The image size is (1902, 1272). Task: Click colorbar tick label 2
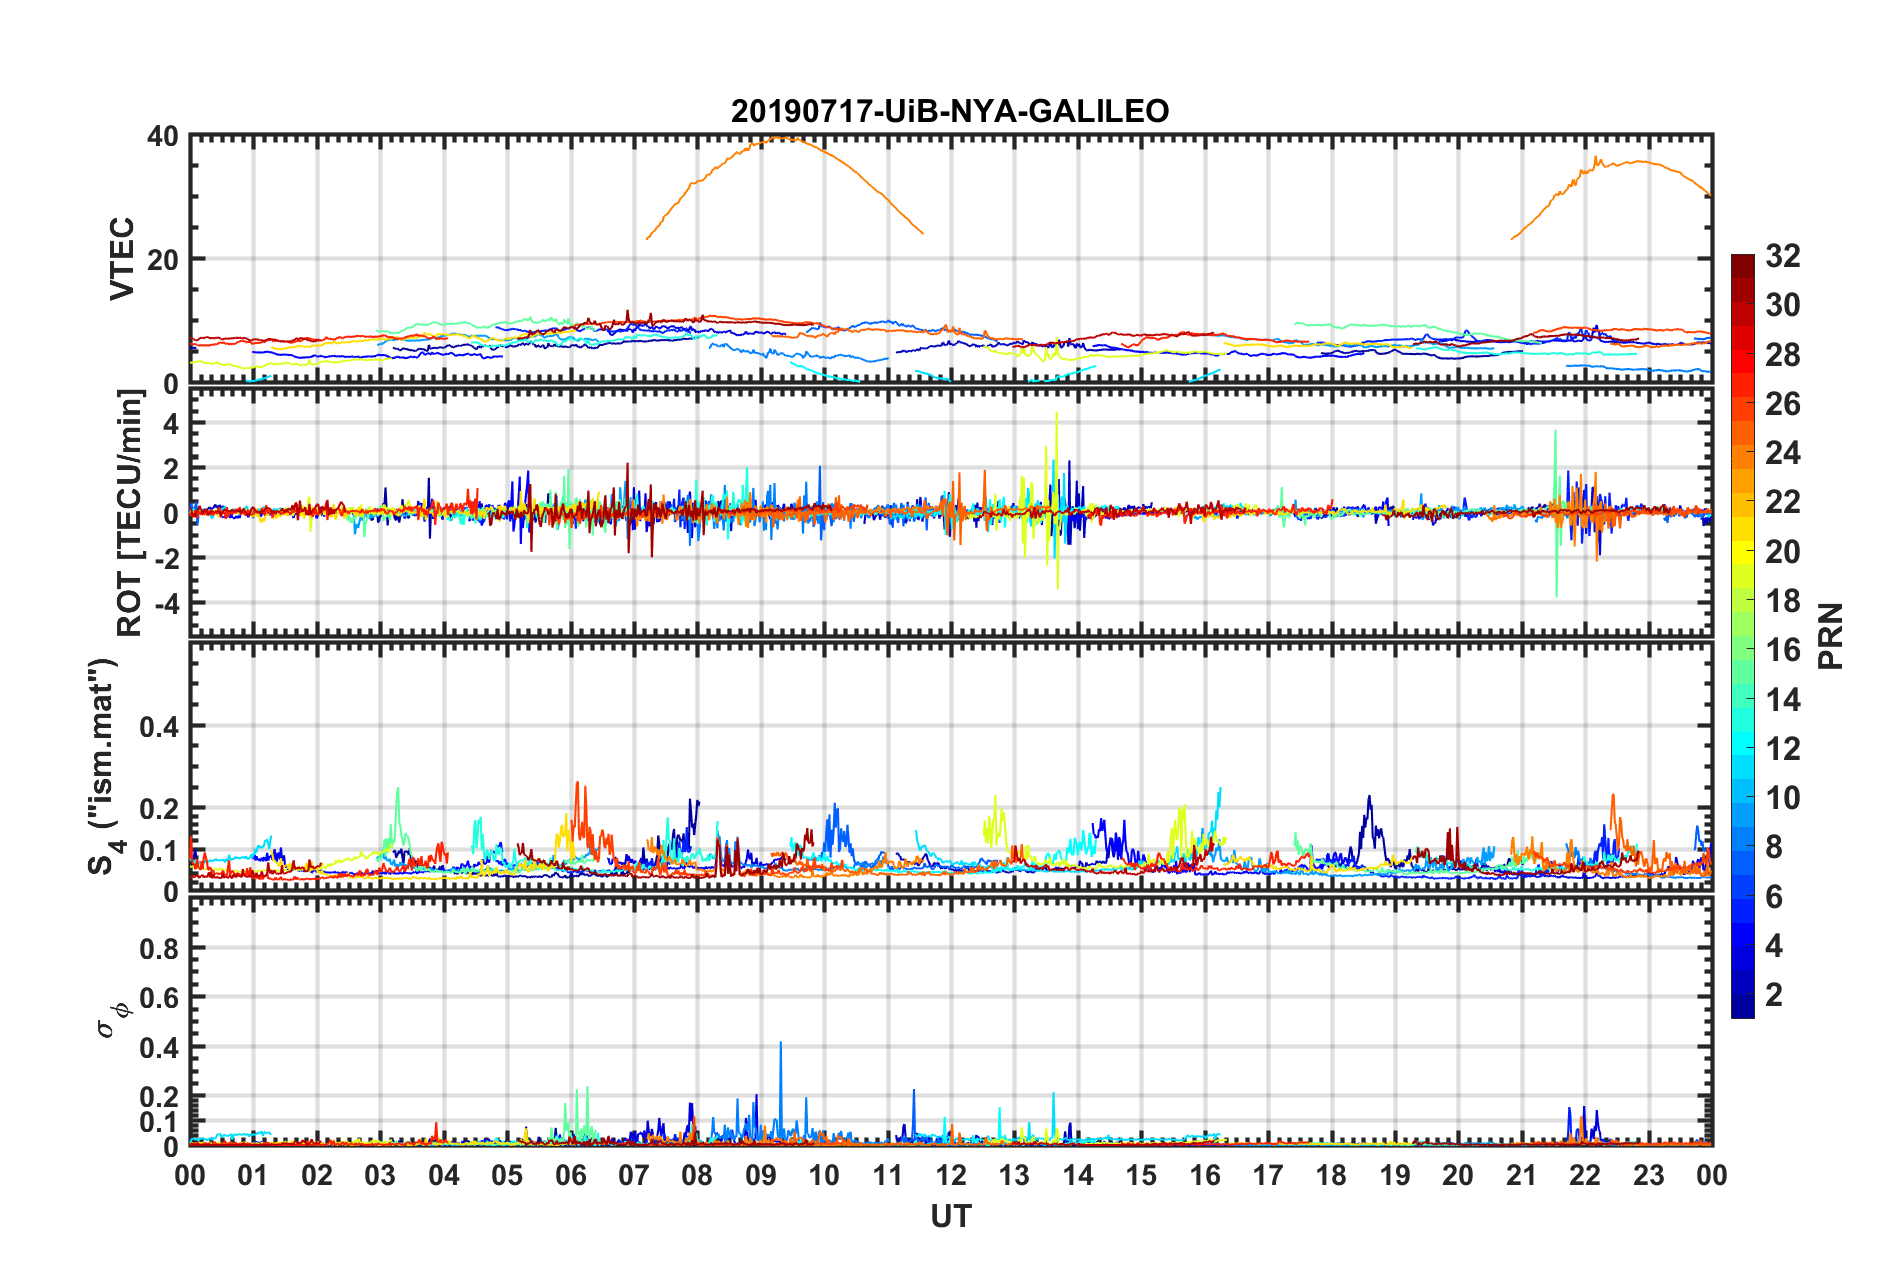point(1774,994)
